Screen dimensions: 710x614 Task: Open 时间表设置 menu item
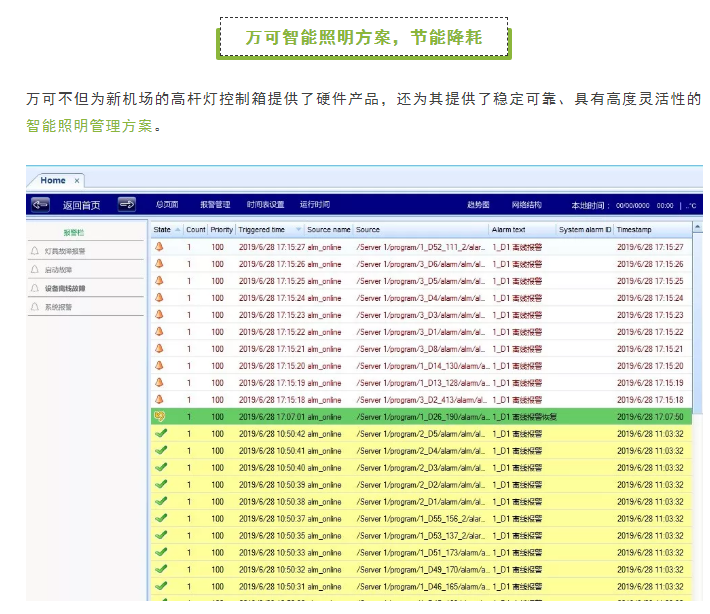coord(265,205)
